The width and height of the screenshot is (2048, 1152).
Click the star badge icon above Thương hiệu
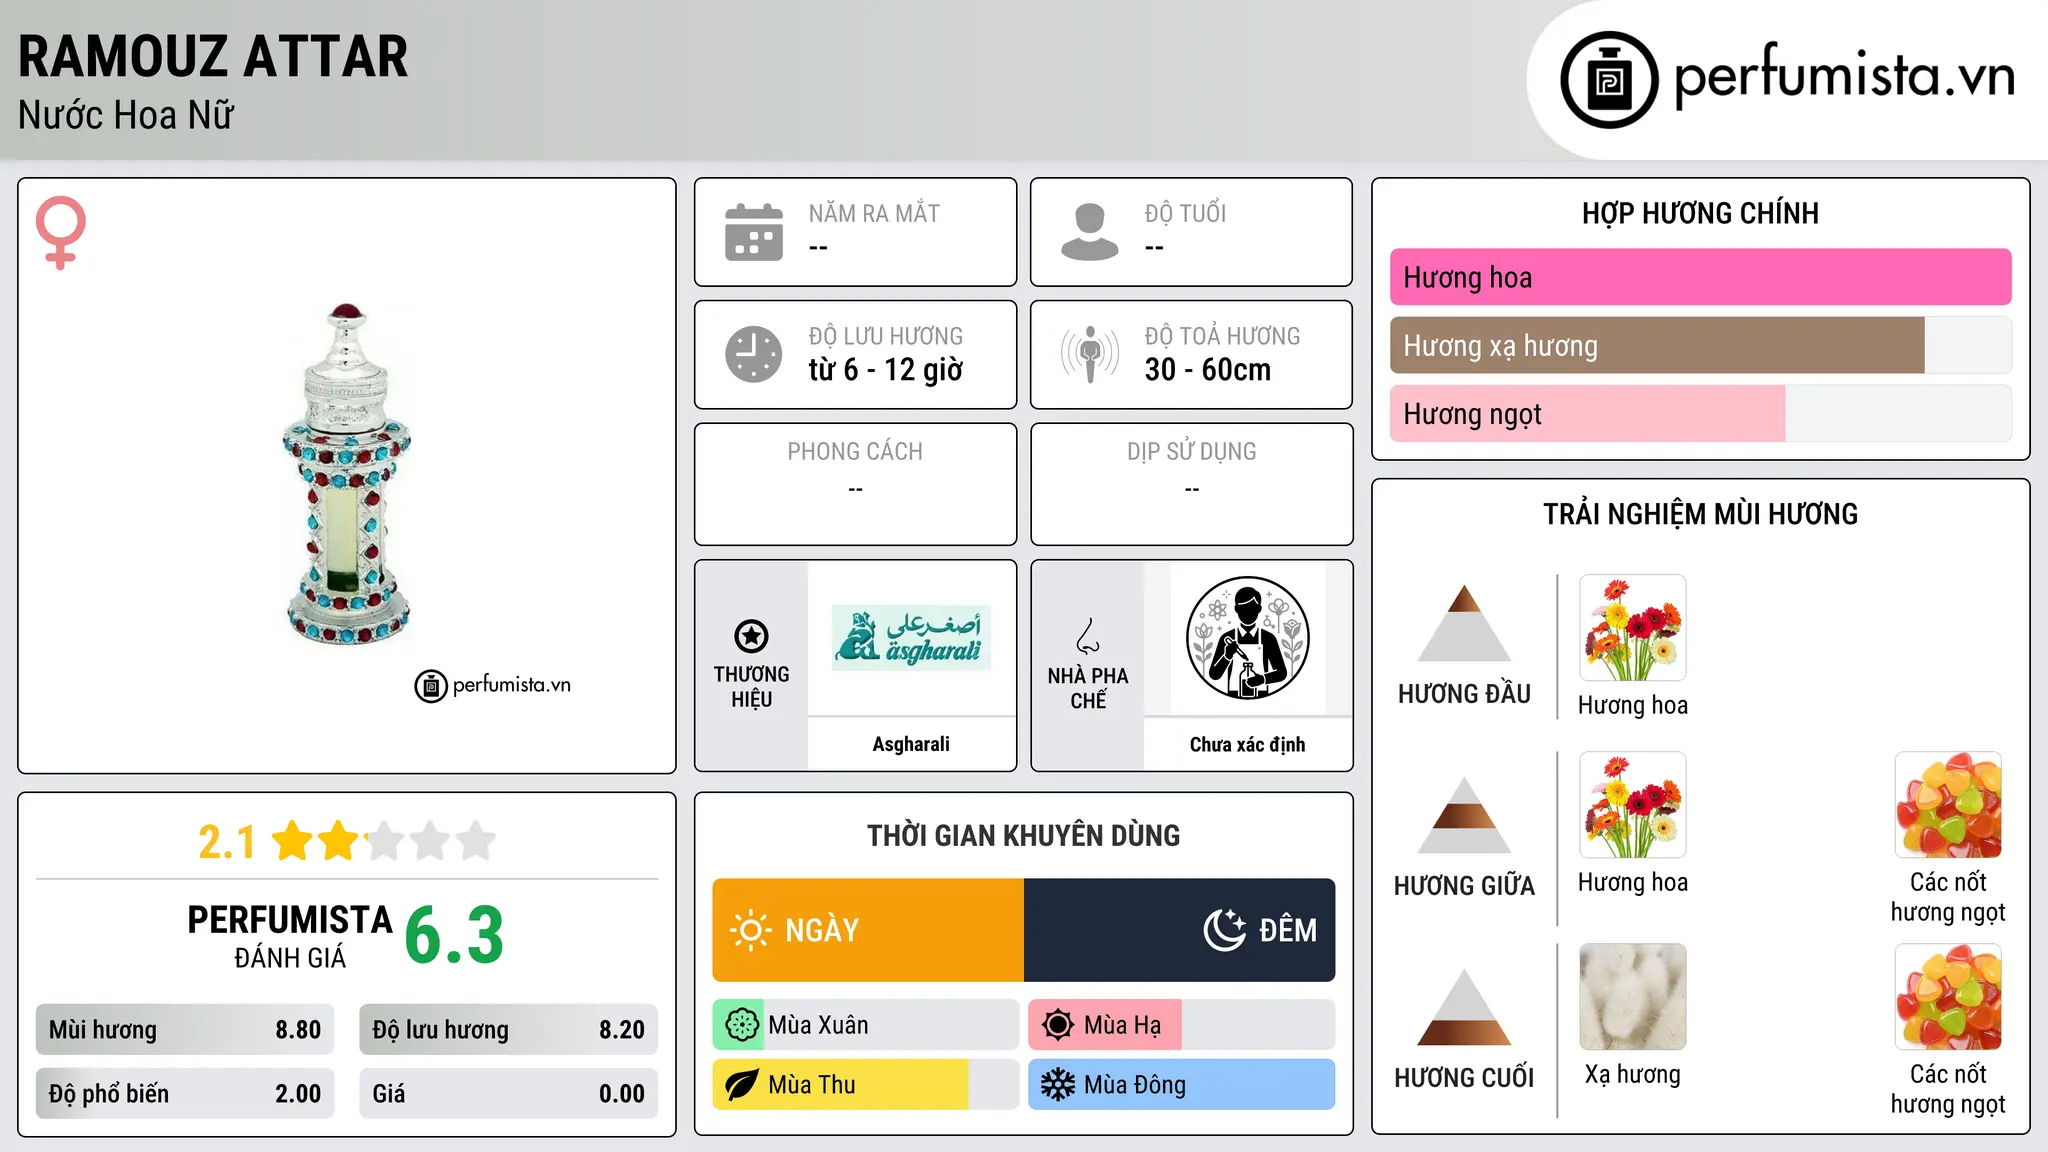[x=751, y=636]
